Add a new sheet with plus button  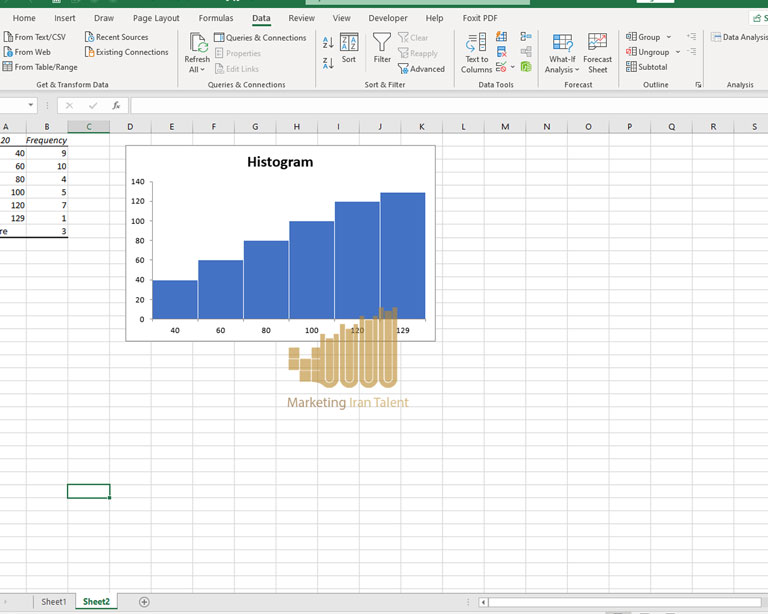click(144, 602)
